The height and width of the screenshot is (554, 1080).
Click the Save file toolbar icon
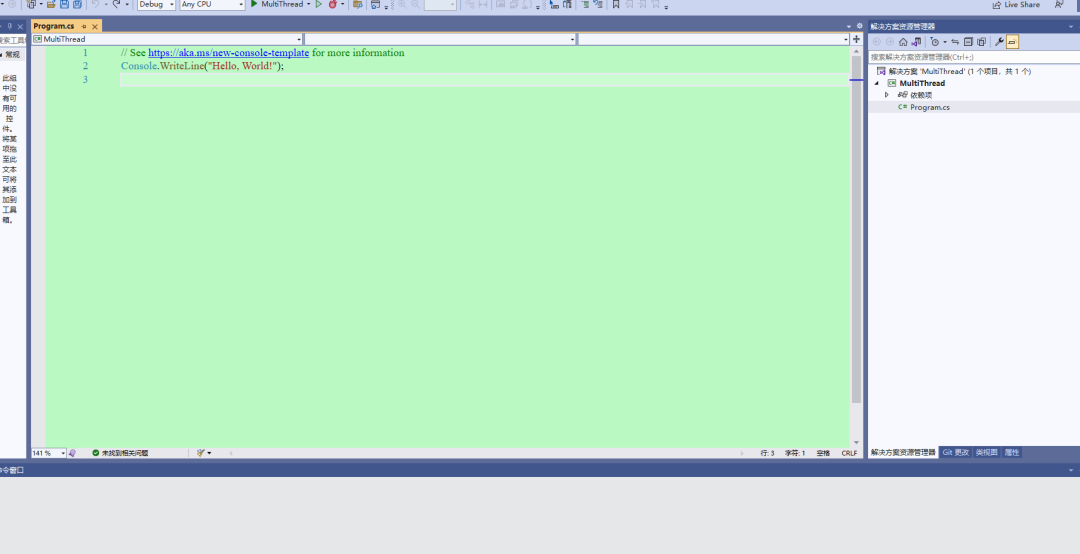point(64,4)
